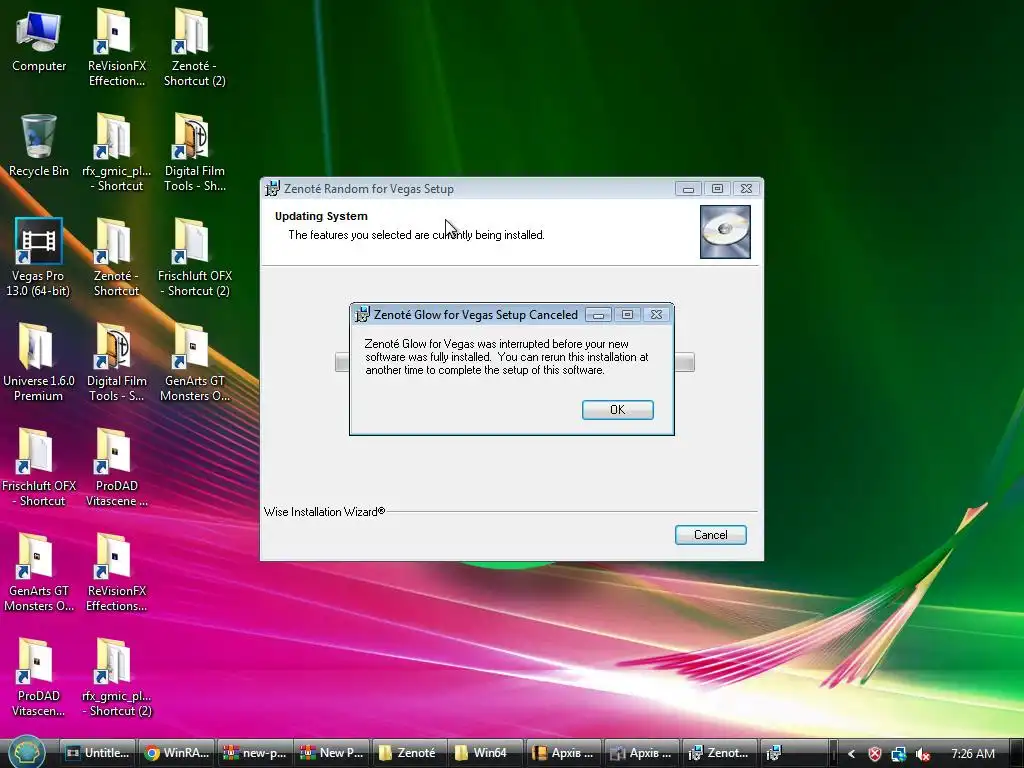Select the Frischluft OFX - Shortcut (2) icon
This screenshot has width=1024, height=768.
(195, 257)
